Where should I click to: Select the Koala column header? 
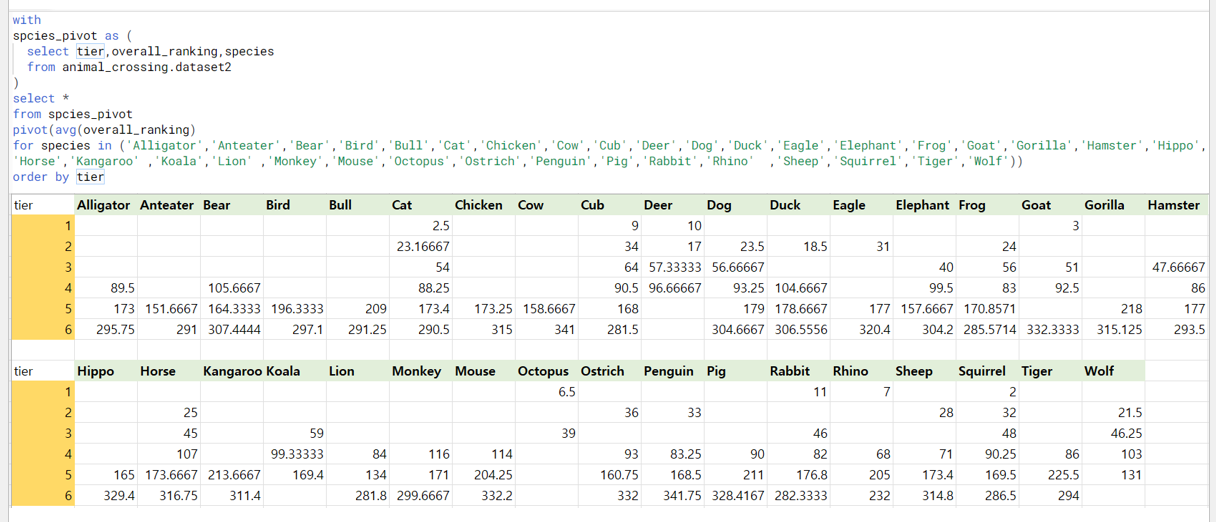[x=282, y=371]
